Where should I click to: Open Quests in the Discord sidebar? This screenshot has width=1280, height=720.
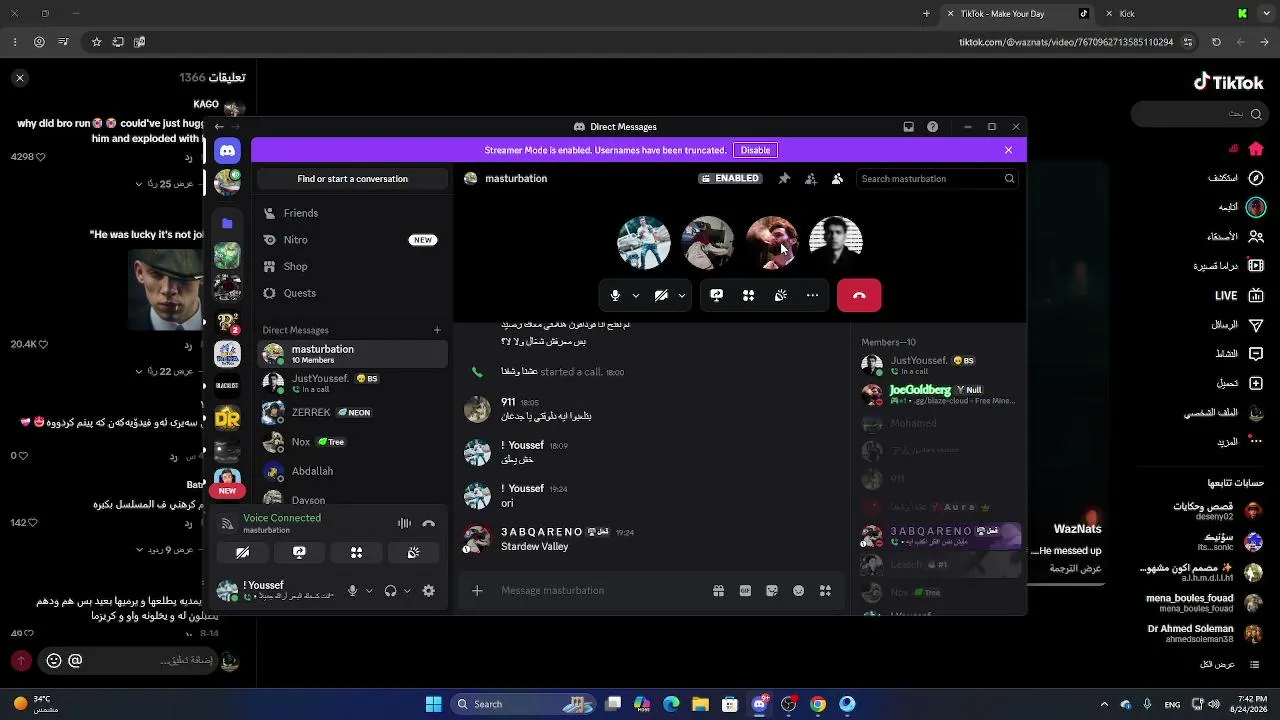coord(352,293)
